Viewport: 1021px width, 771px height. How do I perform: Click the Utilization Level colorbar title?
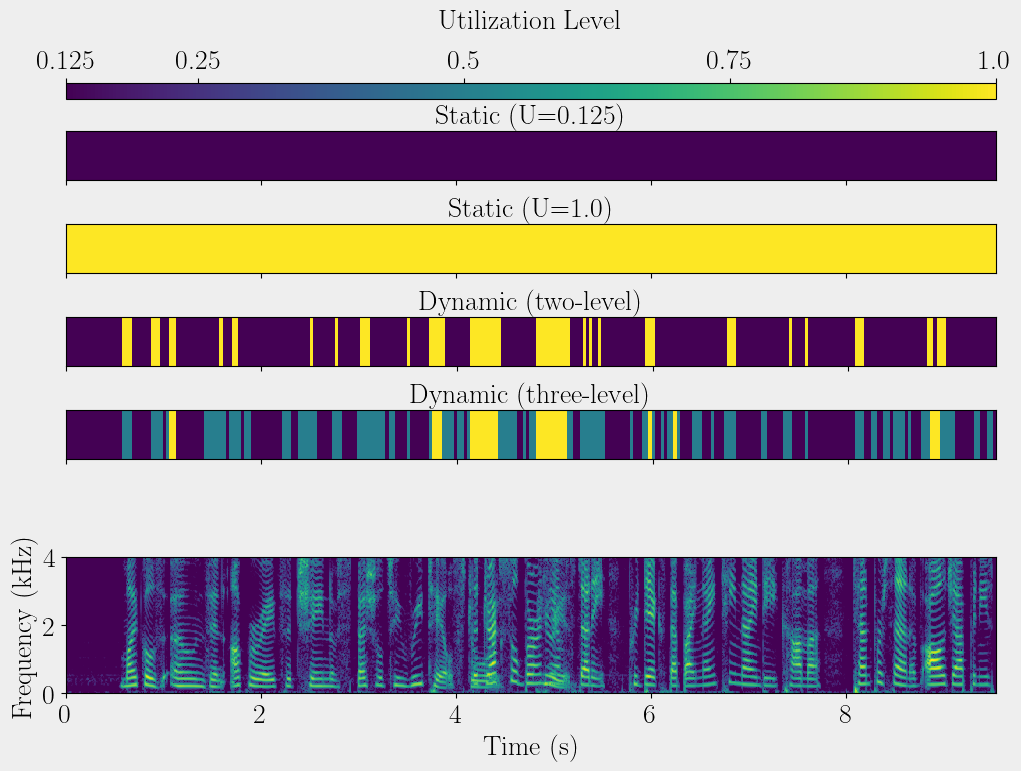click(x=529, y=20)
